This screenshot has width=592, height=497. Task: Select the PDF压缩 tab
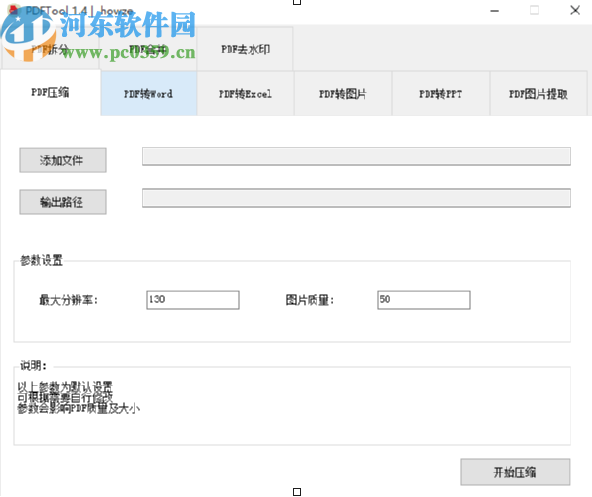pyautogui.click(x=50, y=93)
